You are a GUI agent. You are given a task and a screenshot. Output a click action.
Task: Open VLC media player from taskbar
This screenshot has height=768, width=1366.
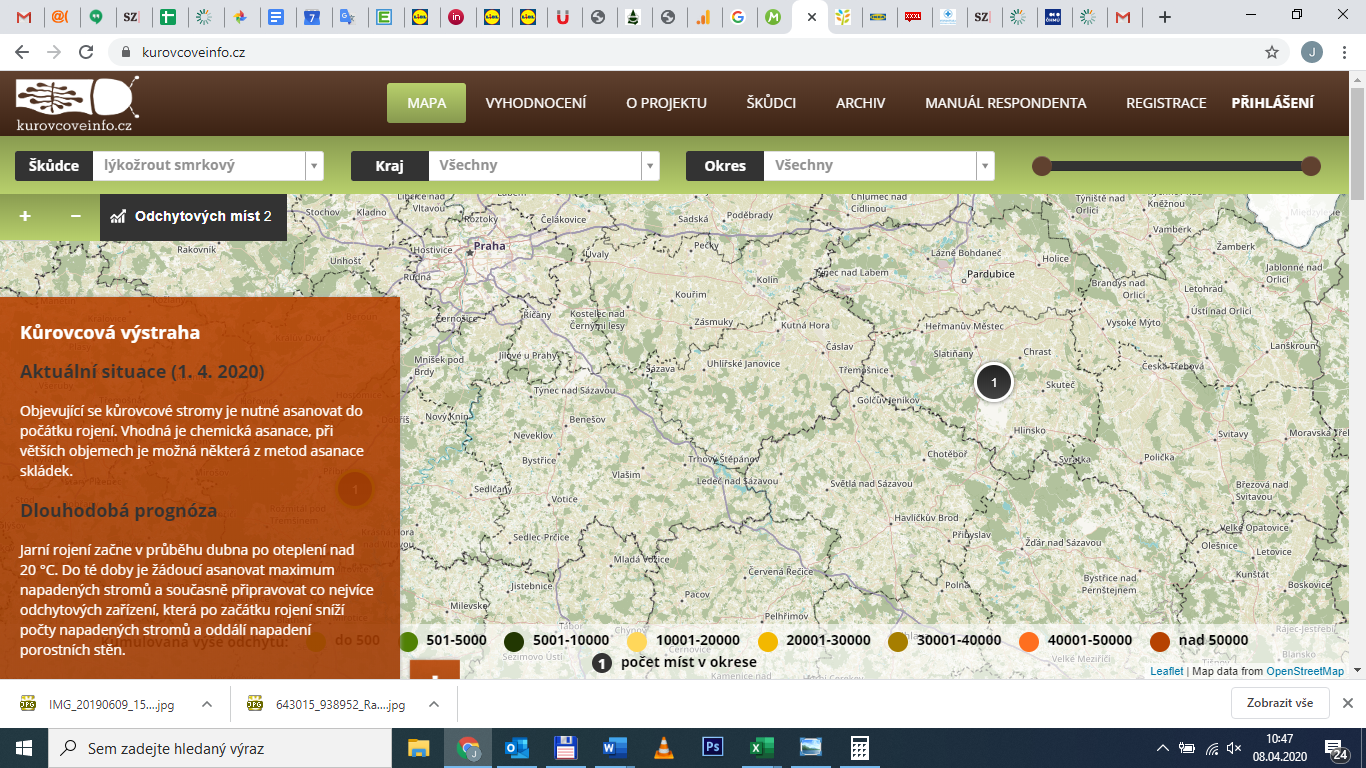tap(664, 747)
